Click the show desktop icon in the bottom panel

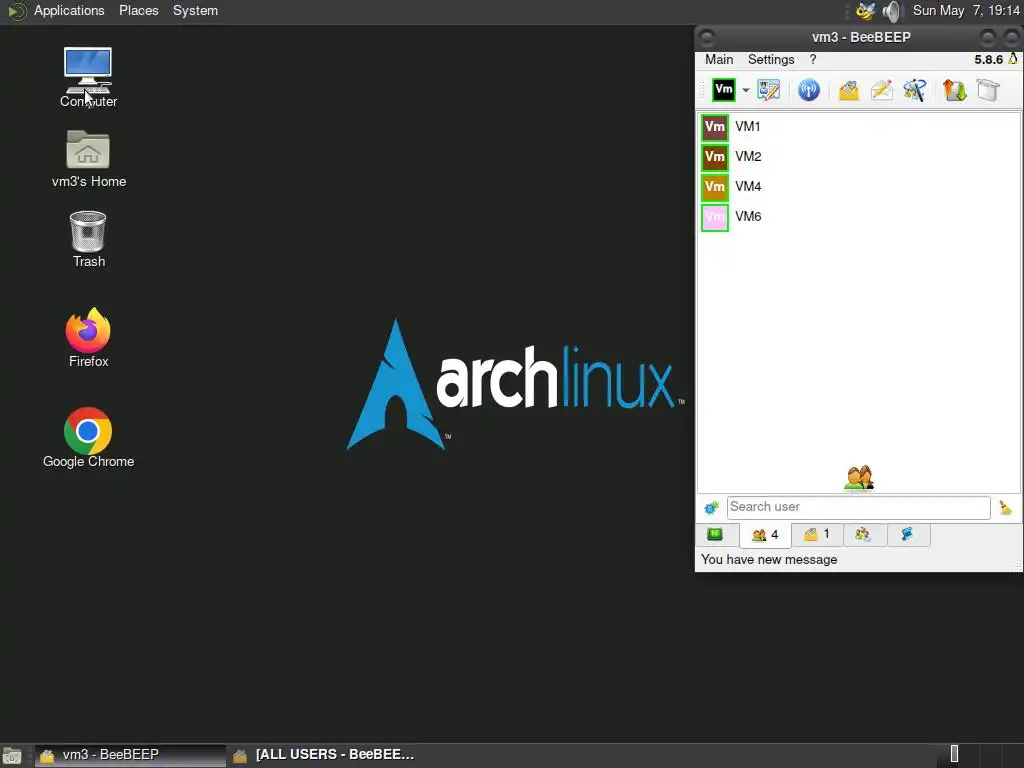pyautogui.click(x=12, y=756)
